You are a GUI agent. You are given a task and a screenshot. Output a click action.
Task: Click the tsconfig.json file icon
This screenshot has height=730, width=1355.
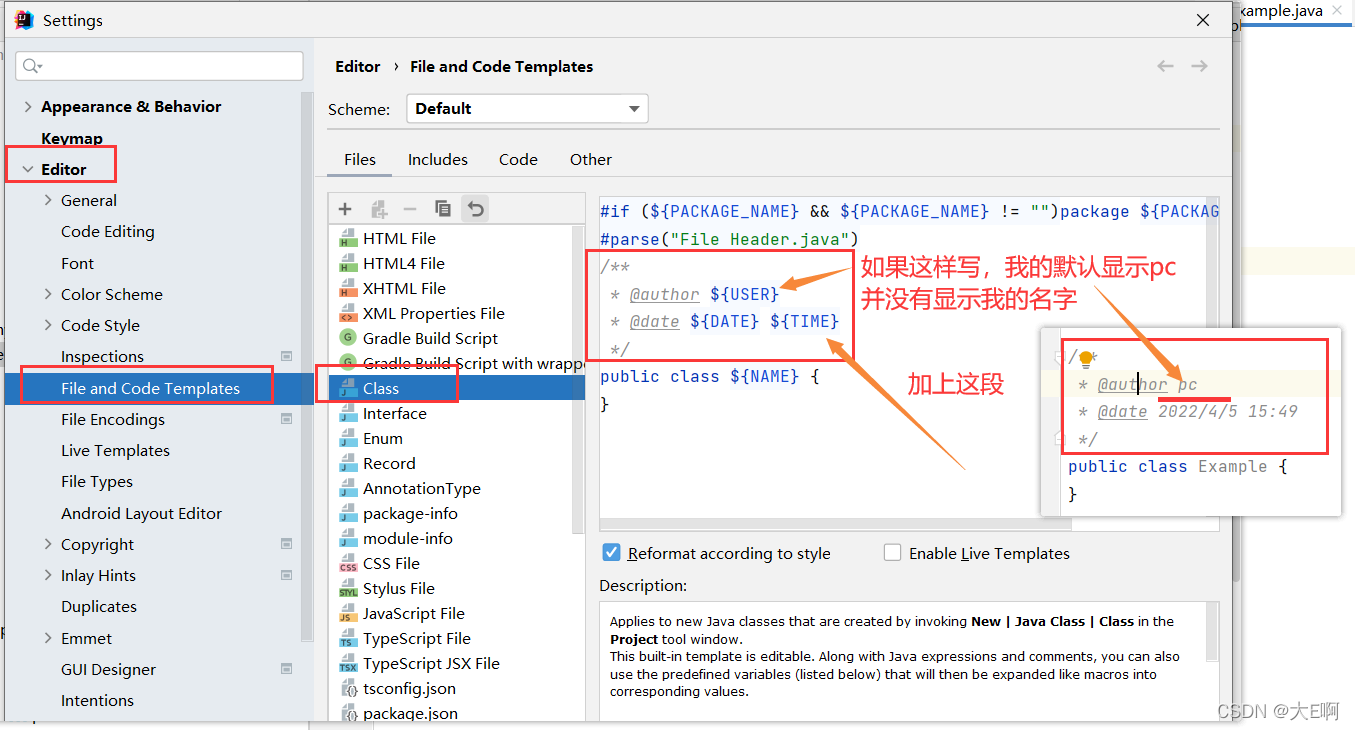(350, 688)
